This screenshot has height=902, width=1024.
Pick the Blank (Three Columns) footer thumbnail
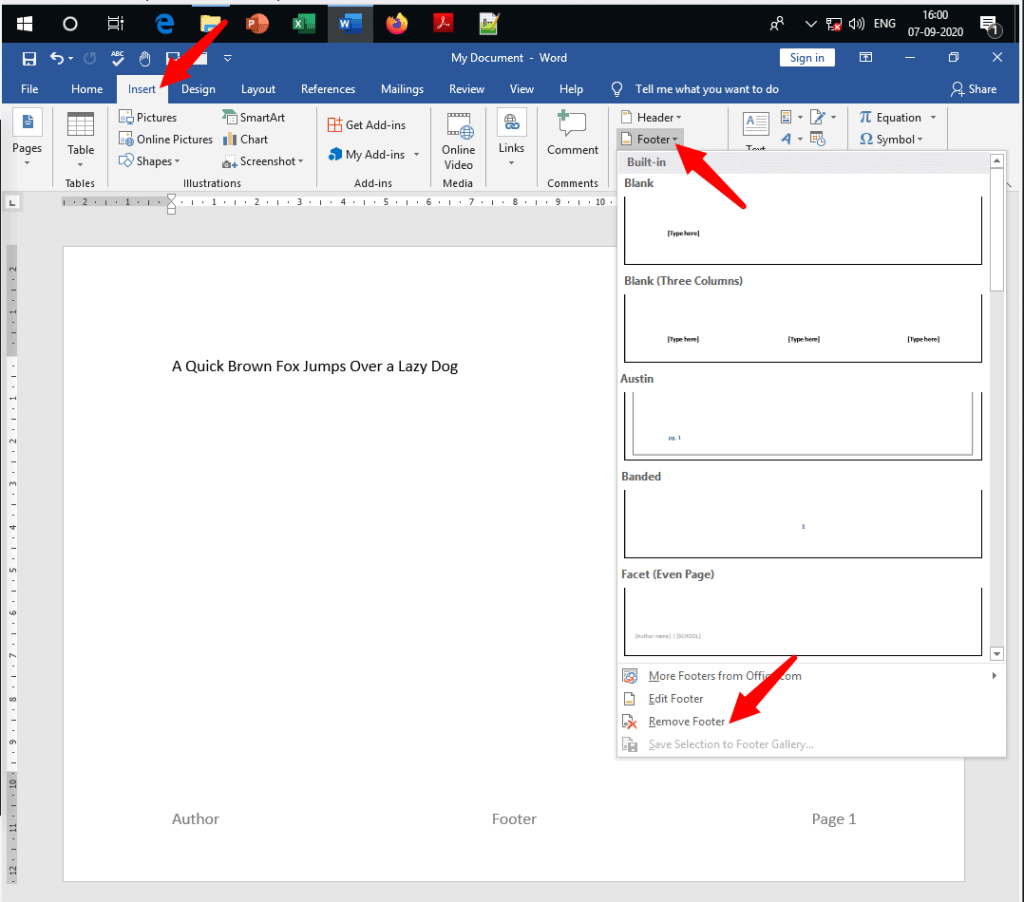[803, 328]
